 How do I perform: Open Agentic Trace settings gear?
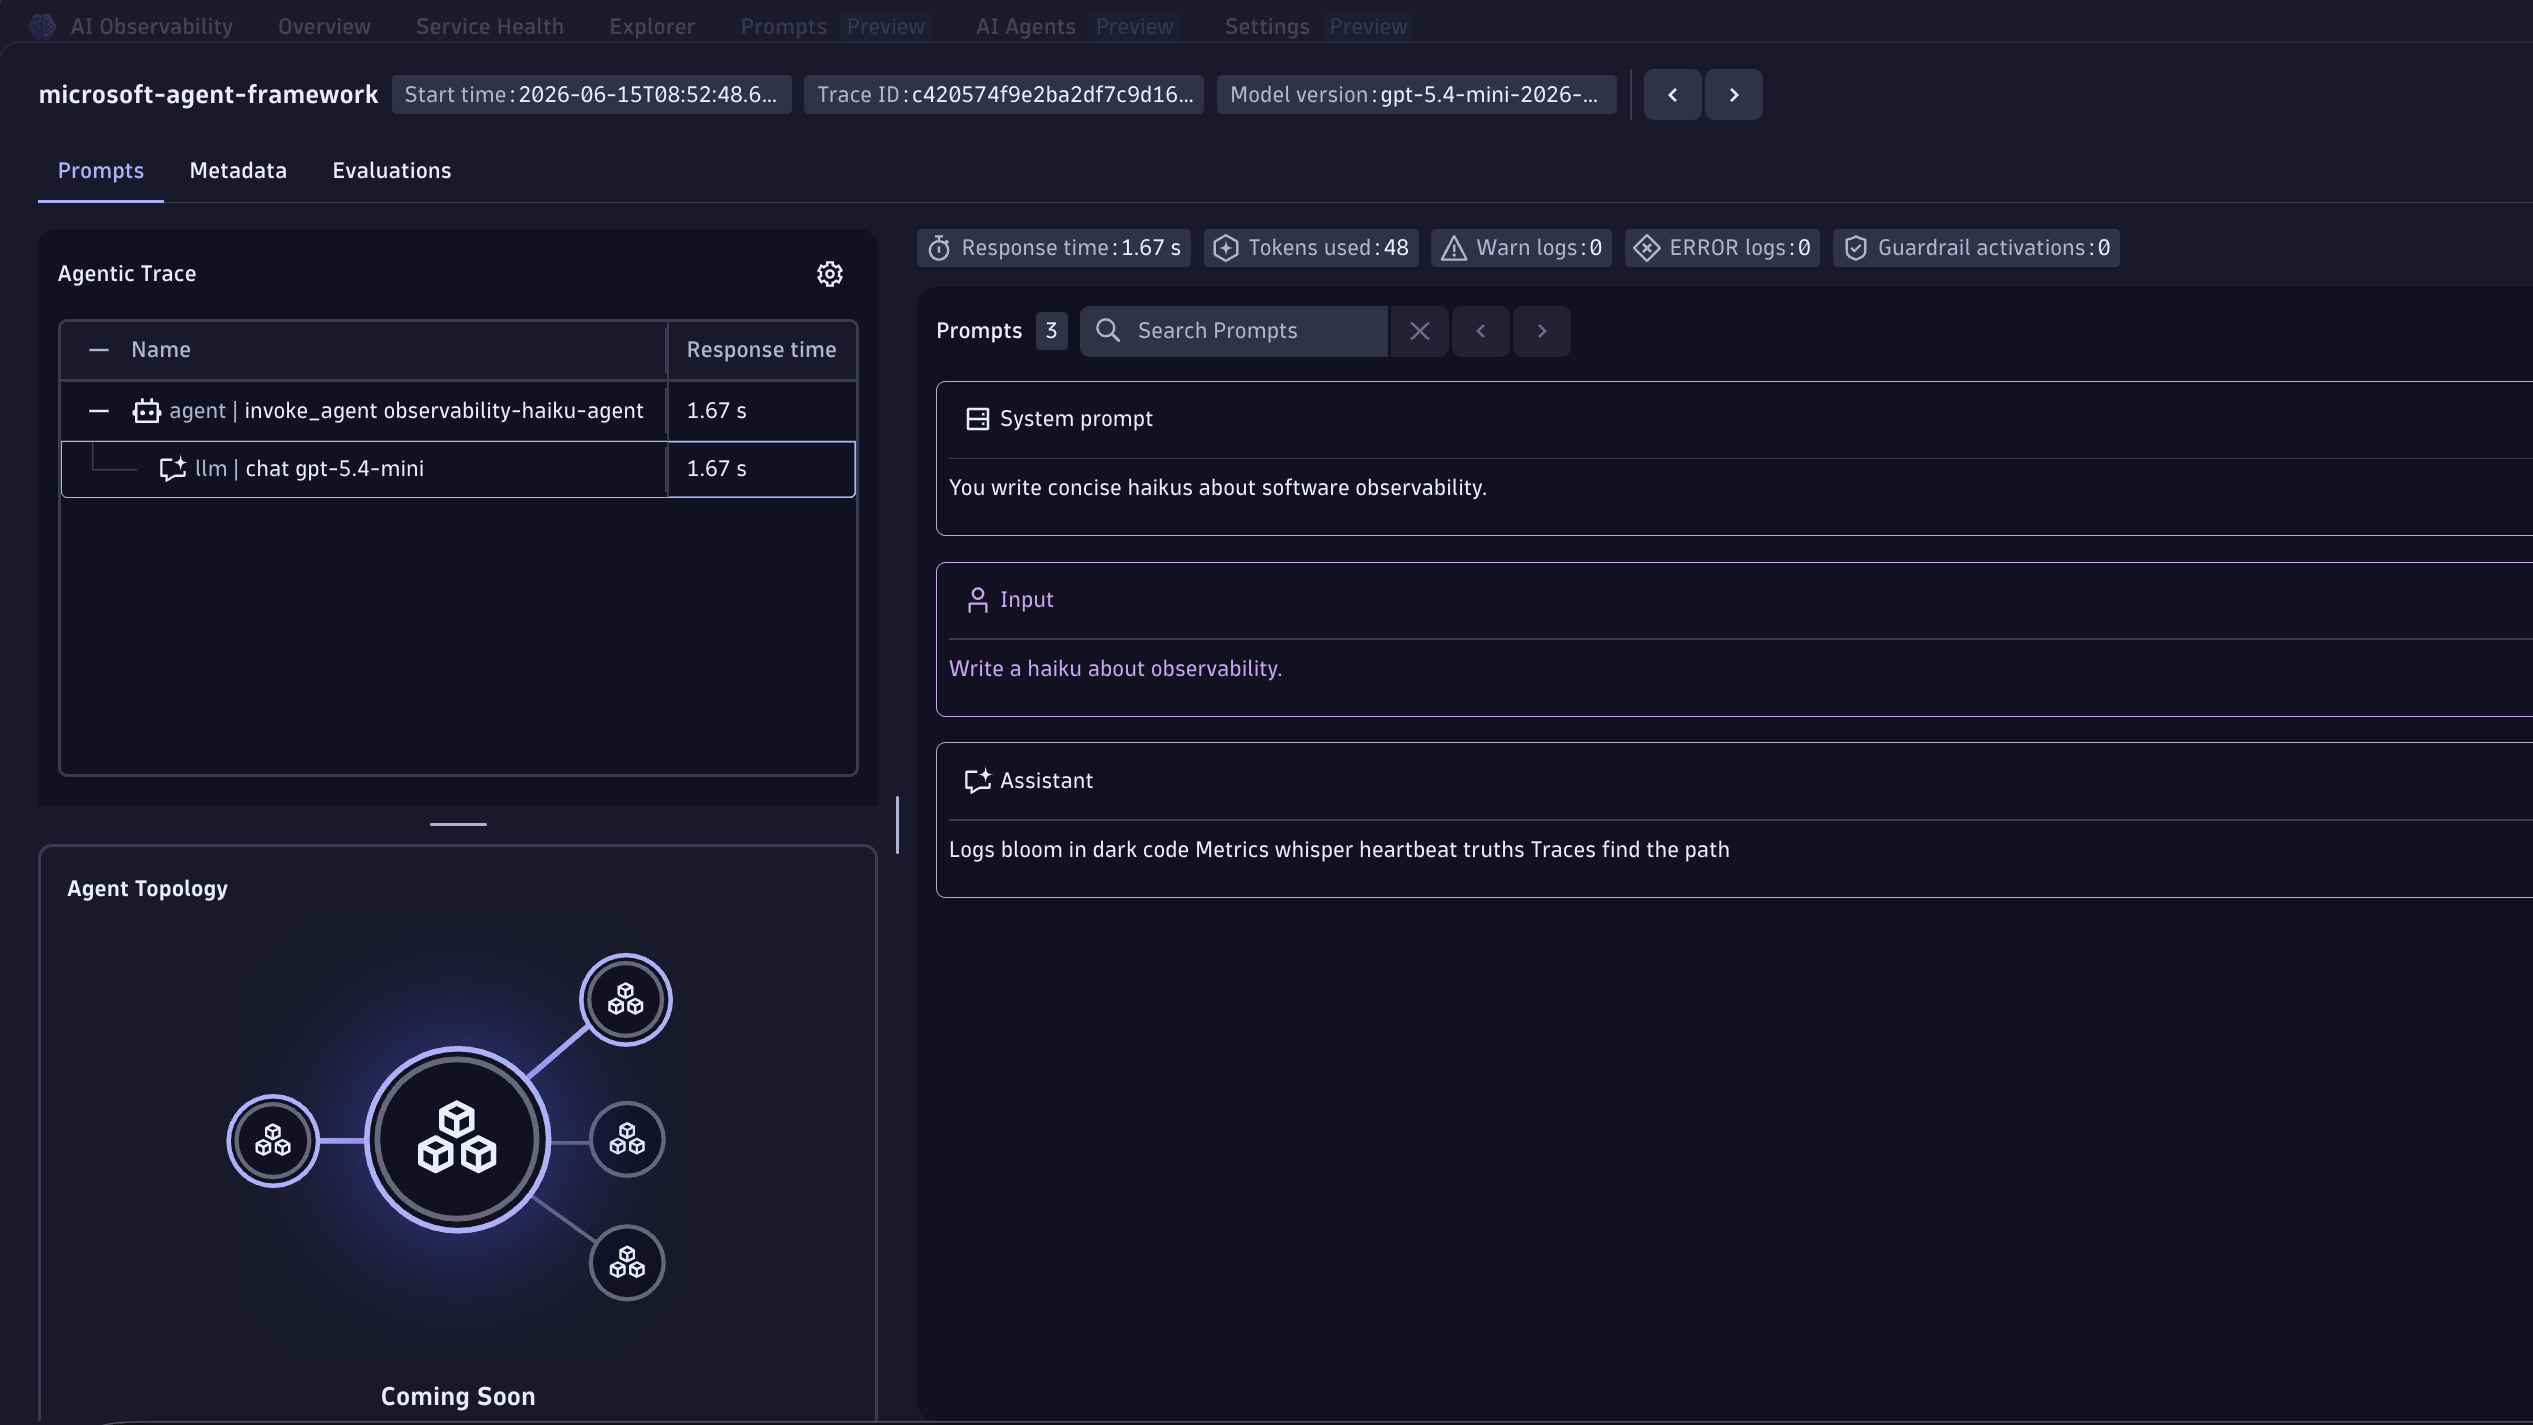tap(829, 274)
